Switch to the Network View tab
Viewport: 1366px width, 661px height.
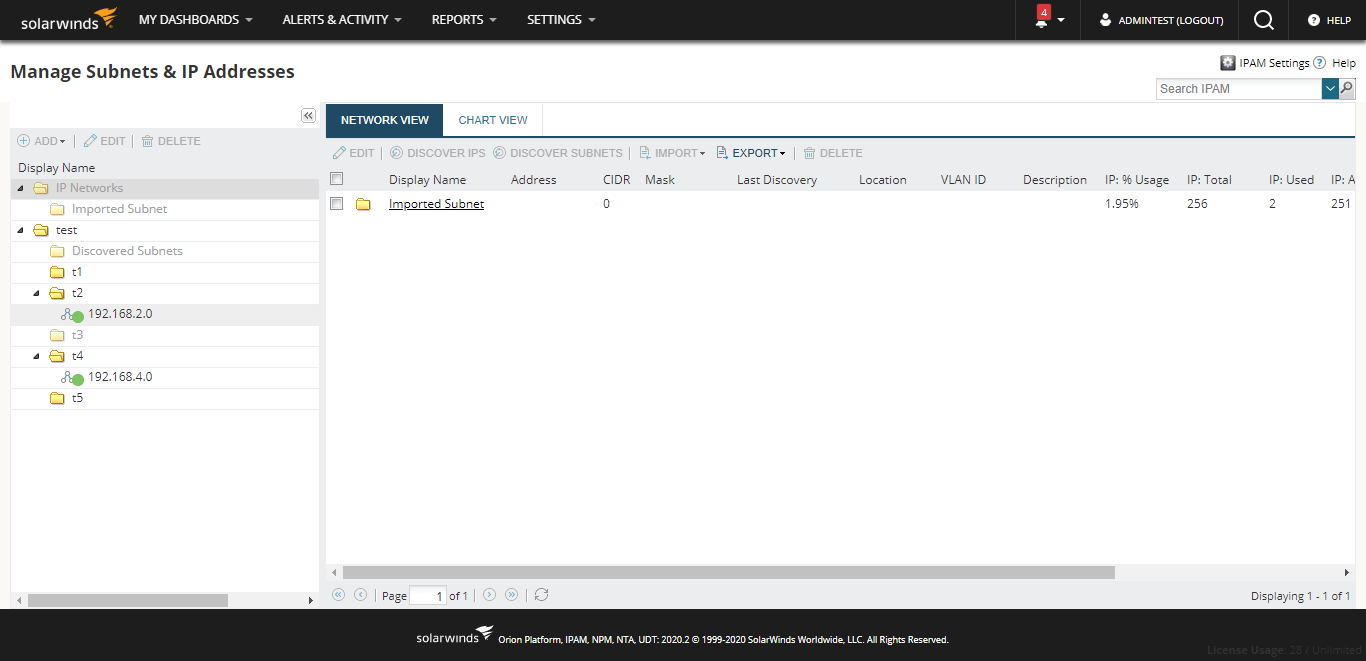pyautogui.click(x=385, y=120)
